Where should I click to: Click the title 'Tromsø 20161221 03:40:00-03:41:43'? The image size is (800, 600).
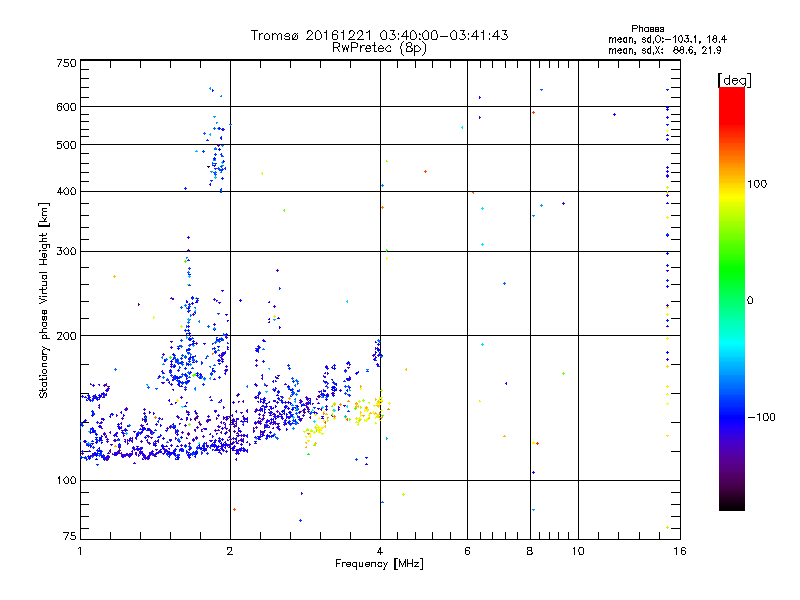[379, 35]
